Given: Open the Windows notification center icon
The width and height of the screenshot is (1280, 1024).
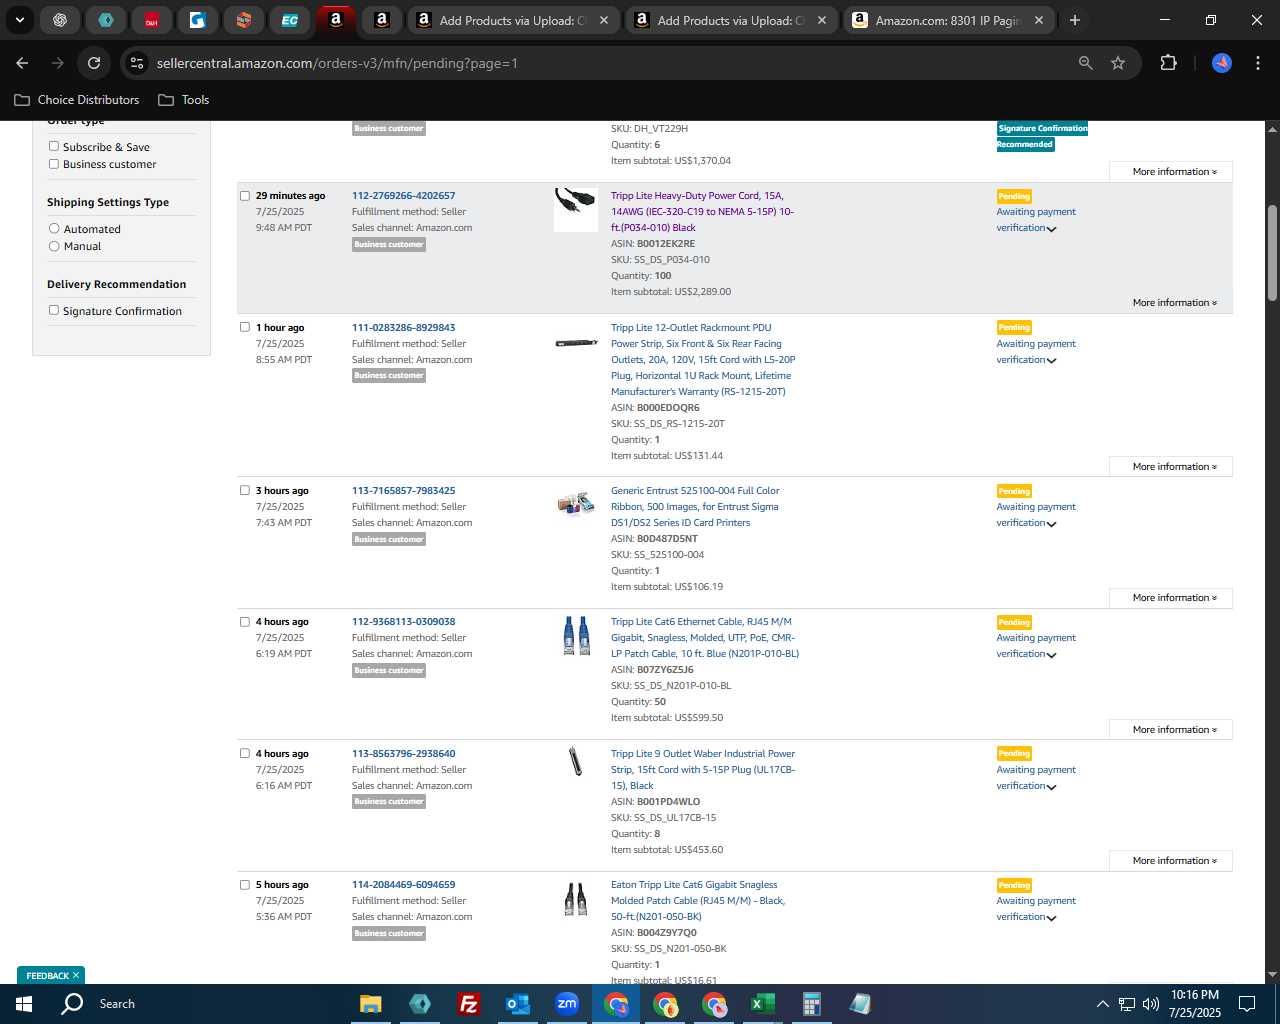Looking at the screenshot, I should (x=1247, y=1004).
